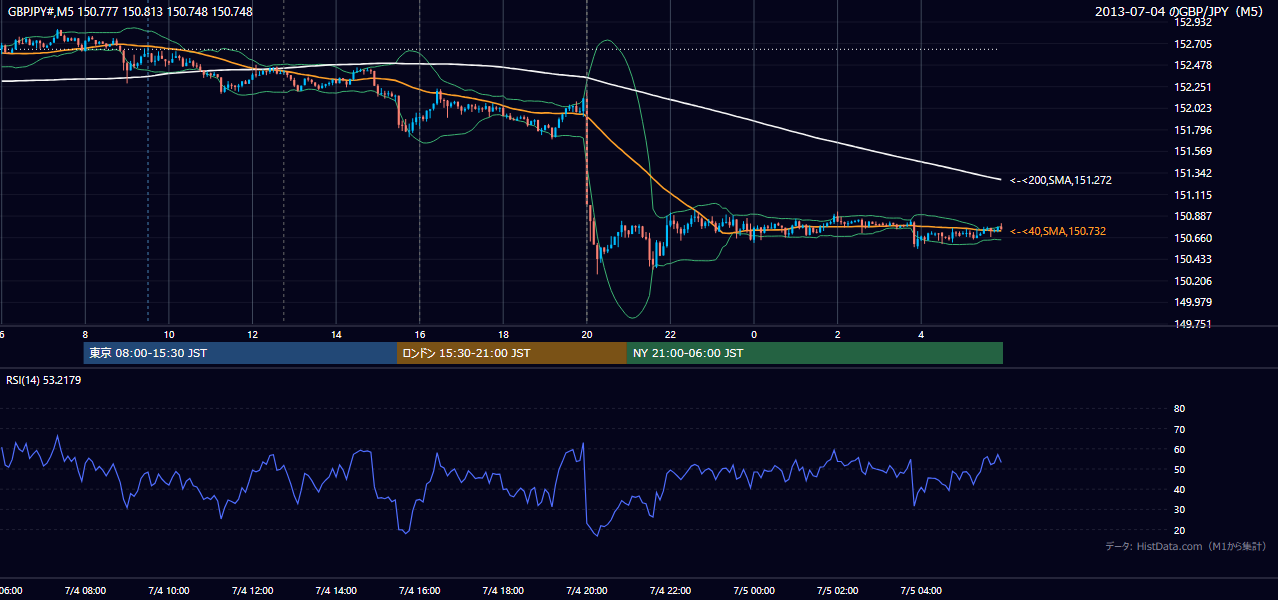The height and width of the screenshot is (600, 1278).
Task: Click price axis value 151.115
Action: pyautogui.click(x=1193, y=196)
